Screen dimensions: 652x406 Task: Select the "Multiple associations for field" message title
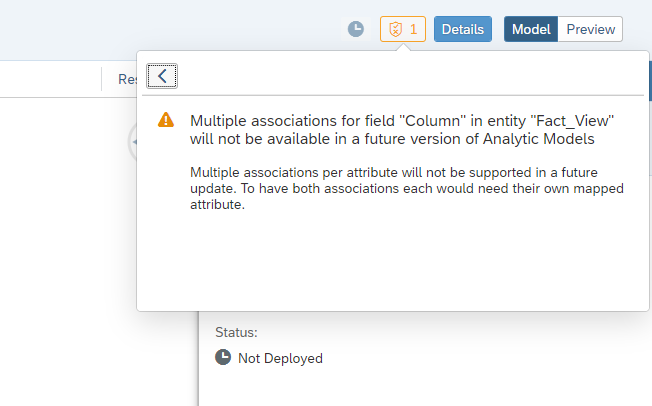pos(402,130)
